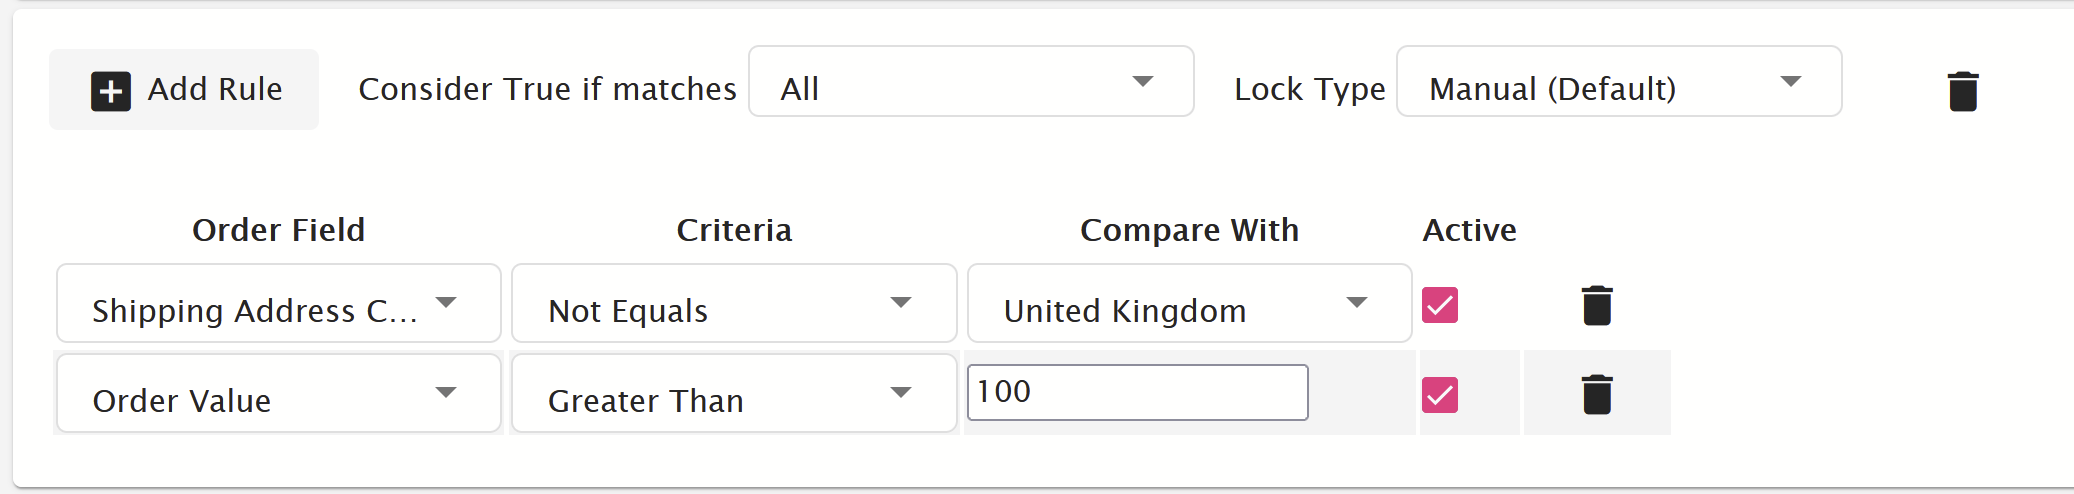2074x494 pixels.
Task: Click the Add Rule button
Action: [184, 89]
